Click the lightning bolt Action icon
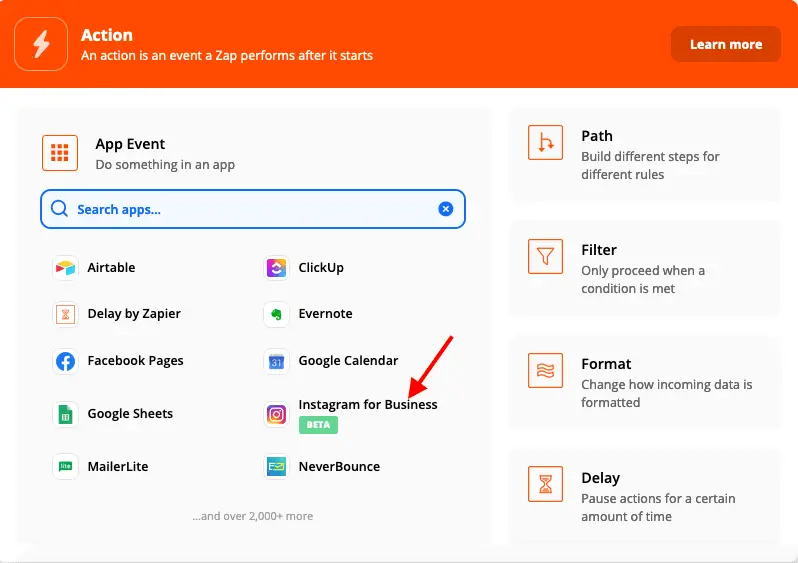This screenshot has height=563, width=798. pyautogui.click(x=41, y=44)
